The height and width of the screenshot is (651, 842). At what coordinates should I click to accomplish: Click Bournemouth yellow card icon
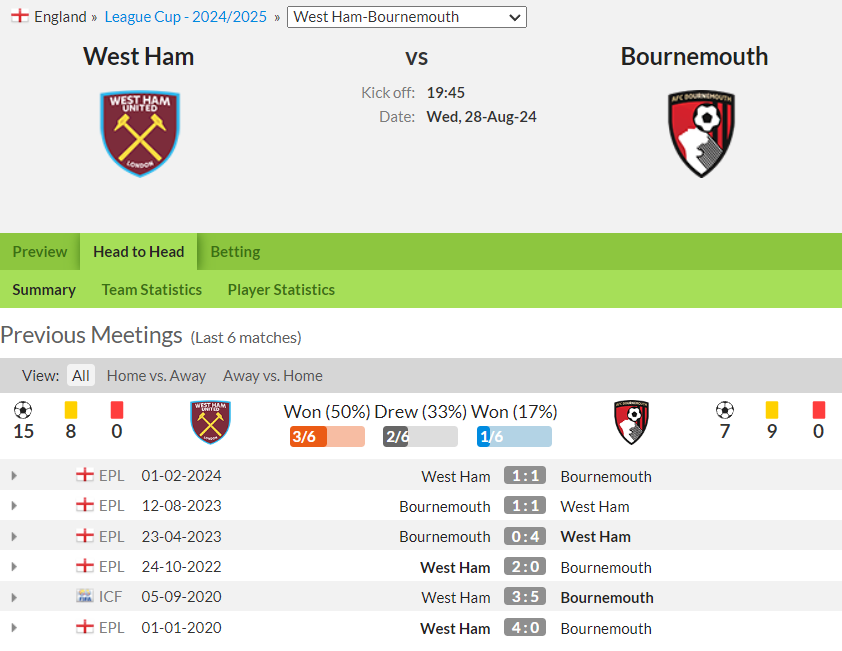pos(772,410)
